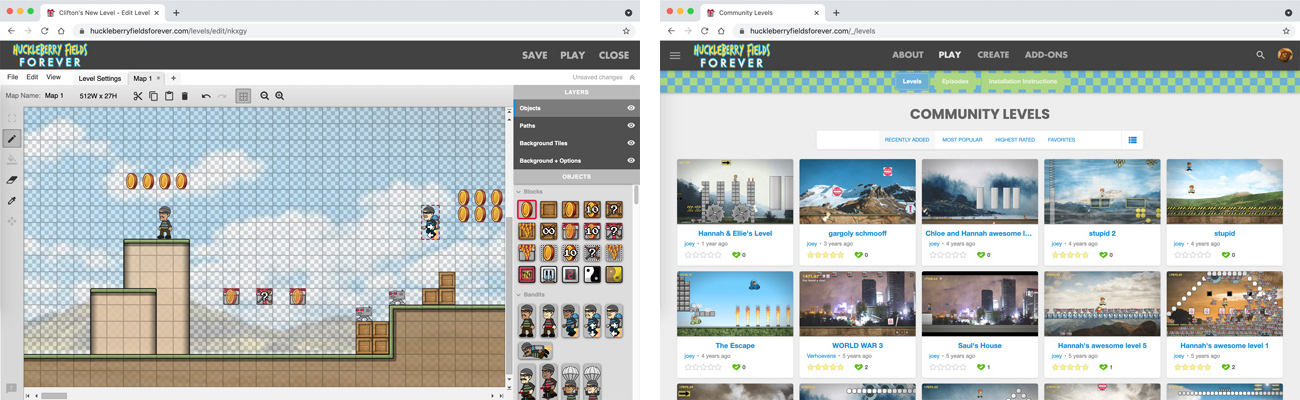Select the Episodes tab

[x=955, y=81]
